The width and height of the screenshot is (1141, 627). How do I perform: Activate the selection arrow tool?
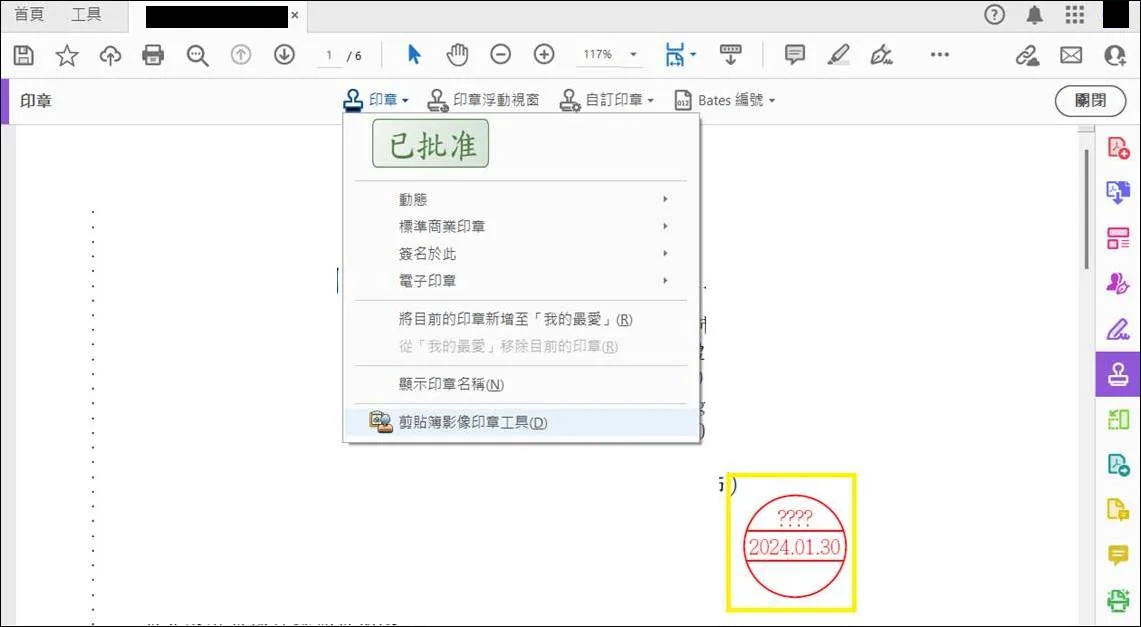414,55
